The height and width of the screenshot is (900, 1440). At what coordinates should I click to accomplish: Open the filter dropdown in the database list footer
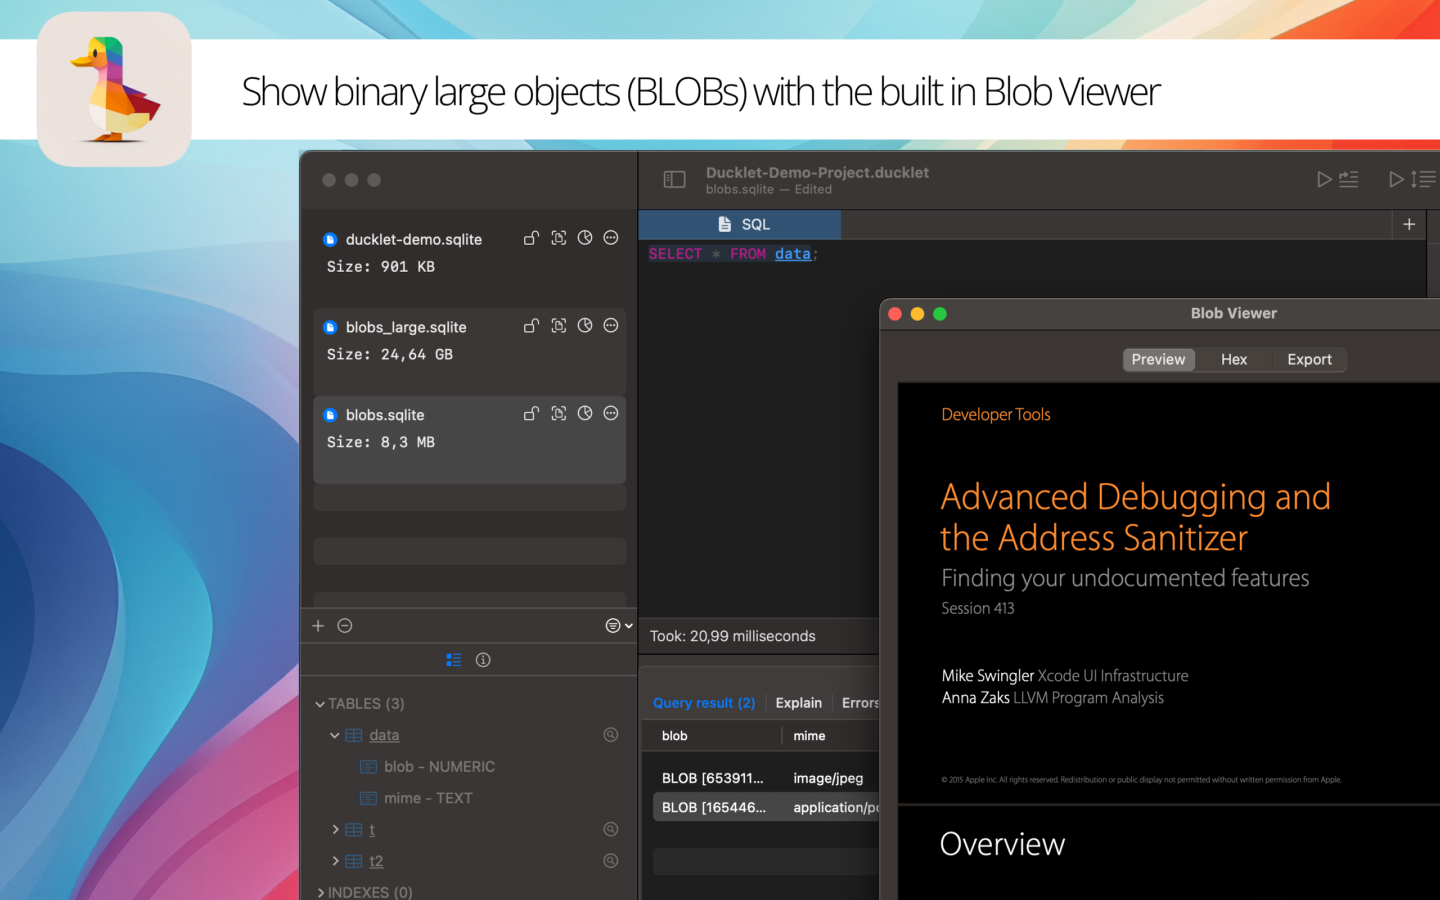(x=618, y=626)
